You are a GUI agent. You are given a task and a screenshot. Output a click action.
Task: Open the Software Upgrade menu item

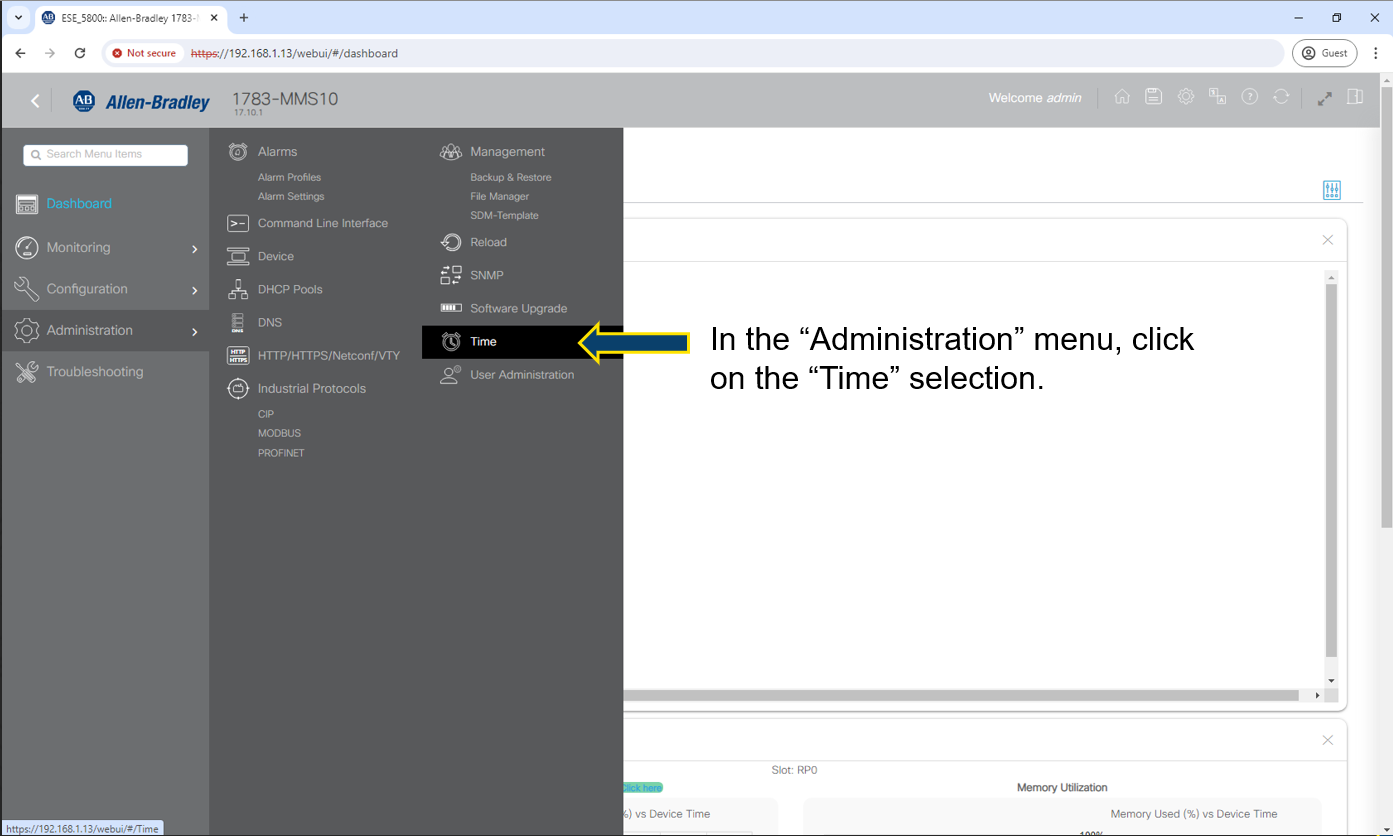click(518, 309)
